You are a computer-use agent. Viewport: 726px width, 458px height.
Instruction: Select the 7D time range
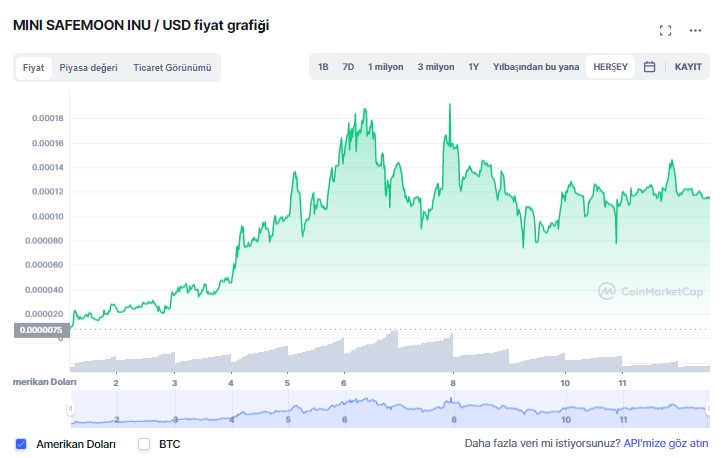pyautogui.click(x=348, y=67)
